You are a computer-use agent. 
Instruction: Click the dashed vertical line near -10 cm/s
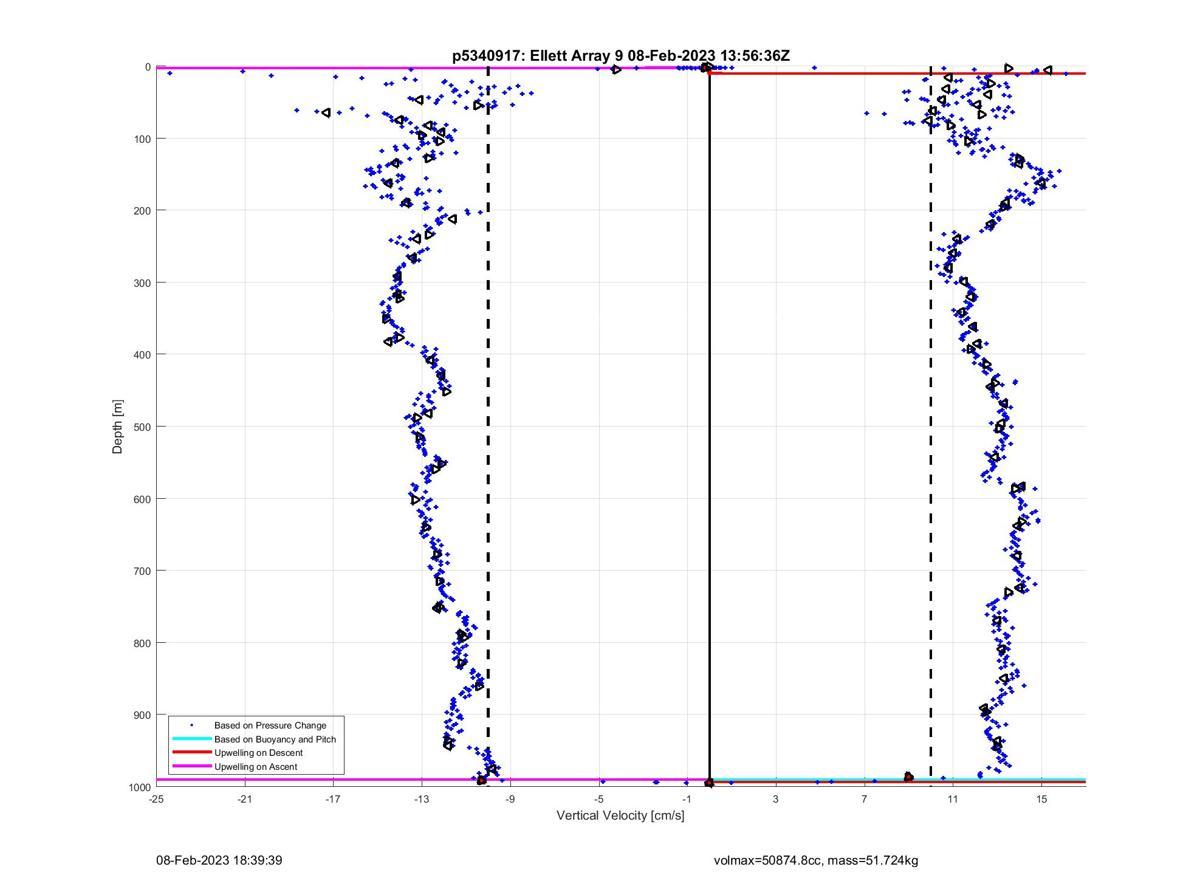point(488,427)
